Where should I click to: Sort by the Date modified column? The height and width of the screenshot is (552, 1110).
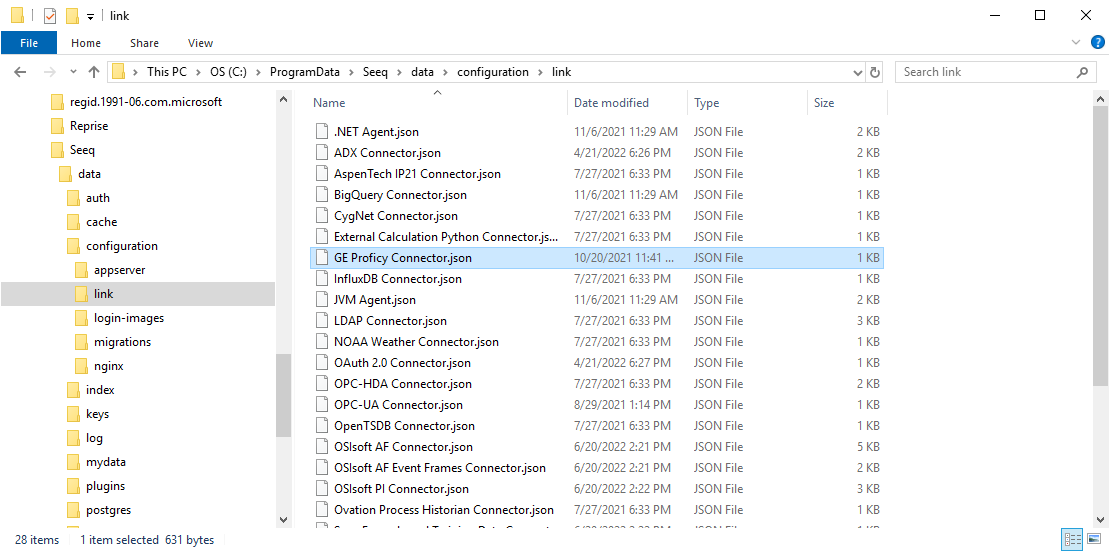tap(611, 103)
